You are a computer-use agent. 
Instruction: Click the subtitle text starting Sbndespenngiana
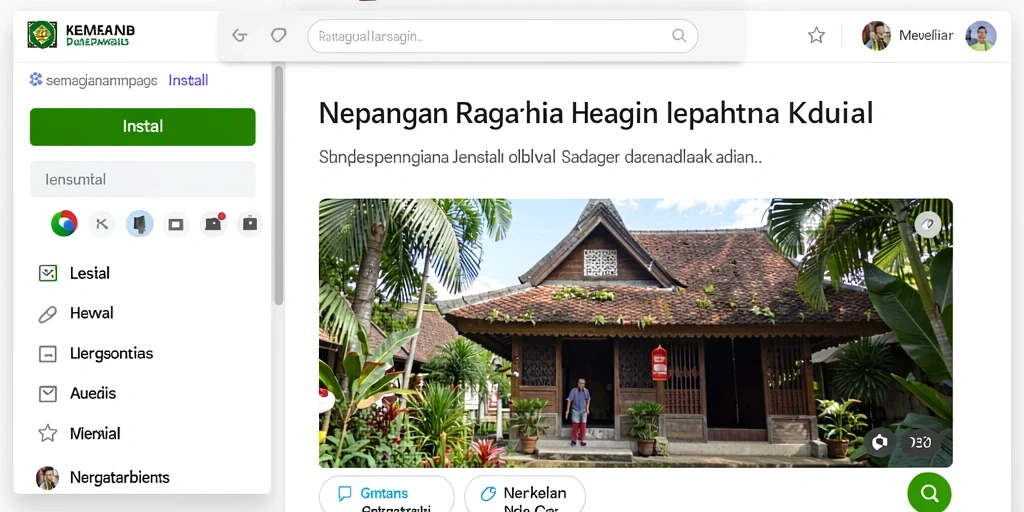pyautogui.click(x=541, y=157)
